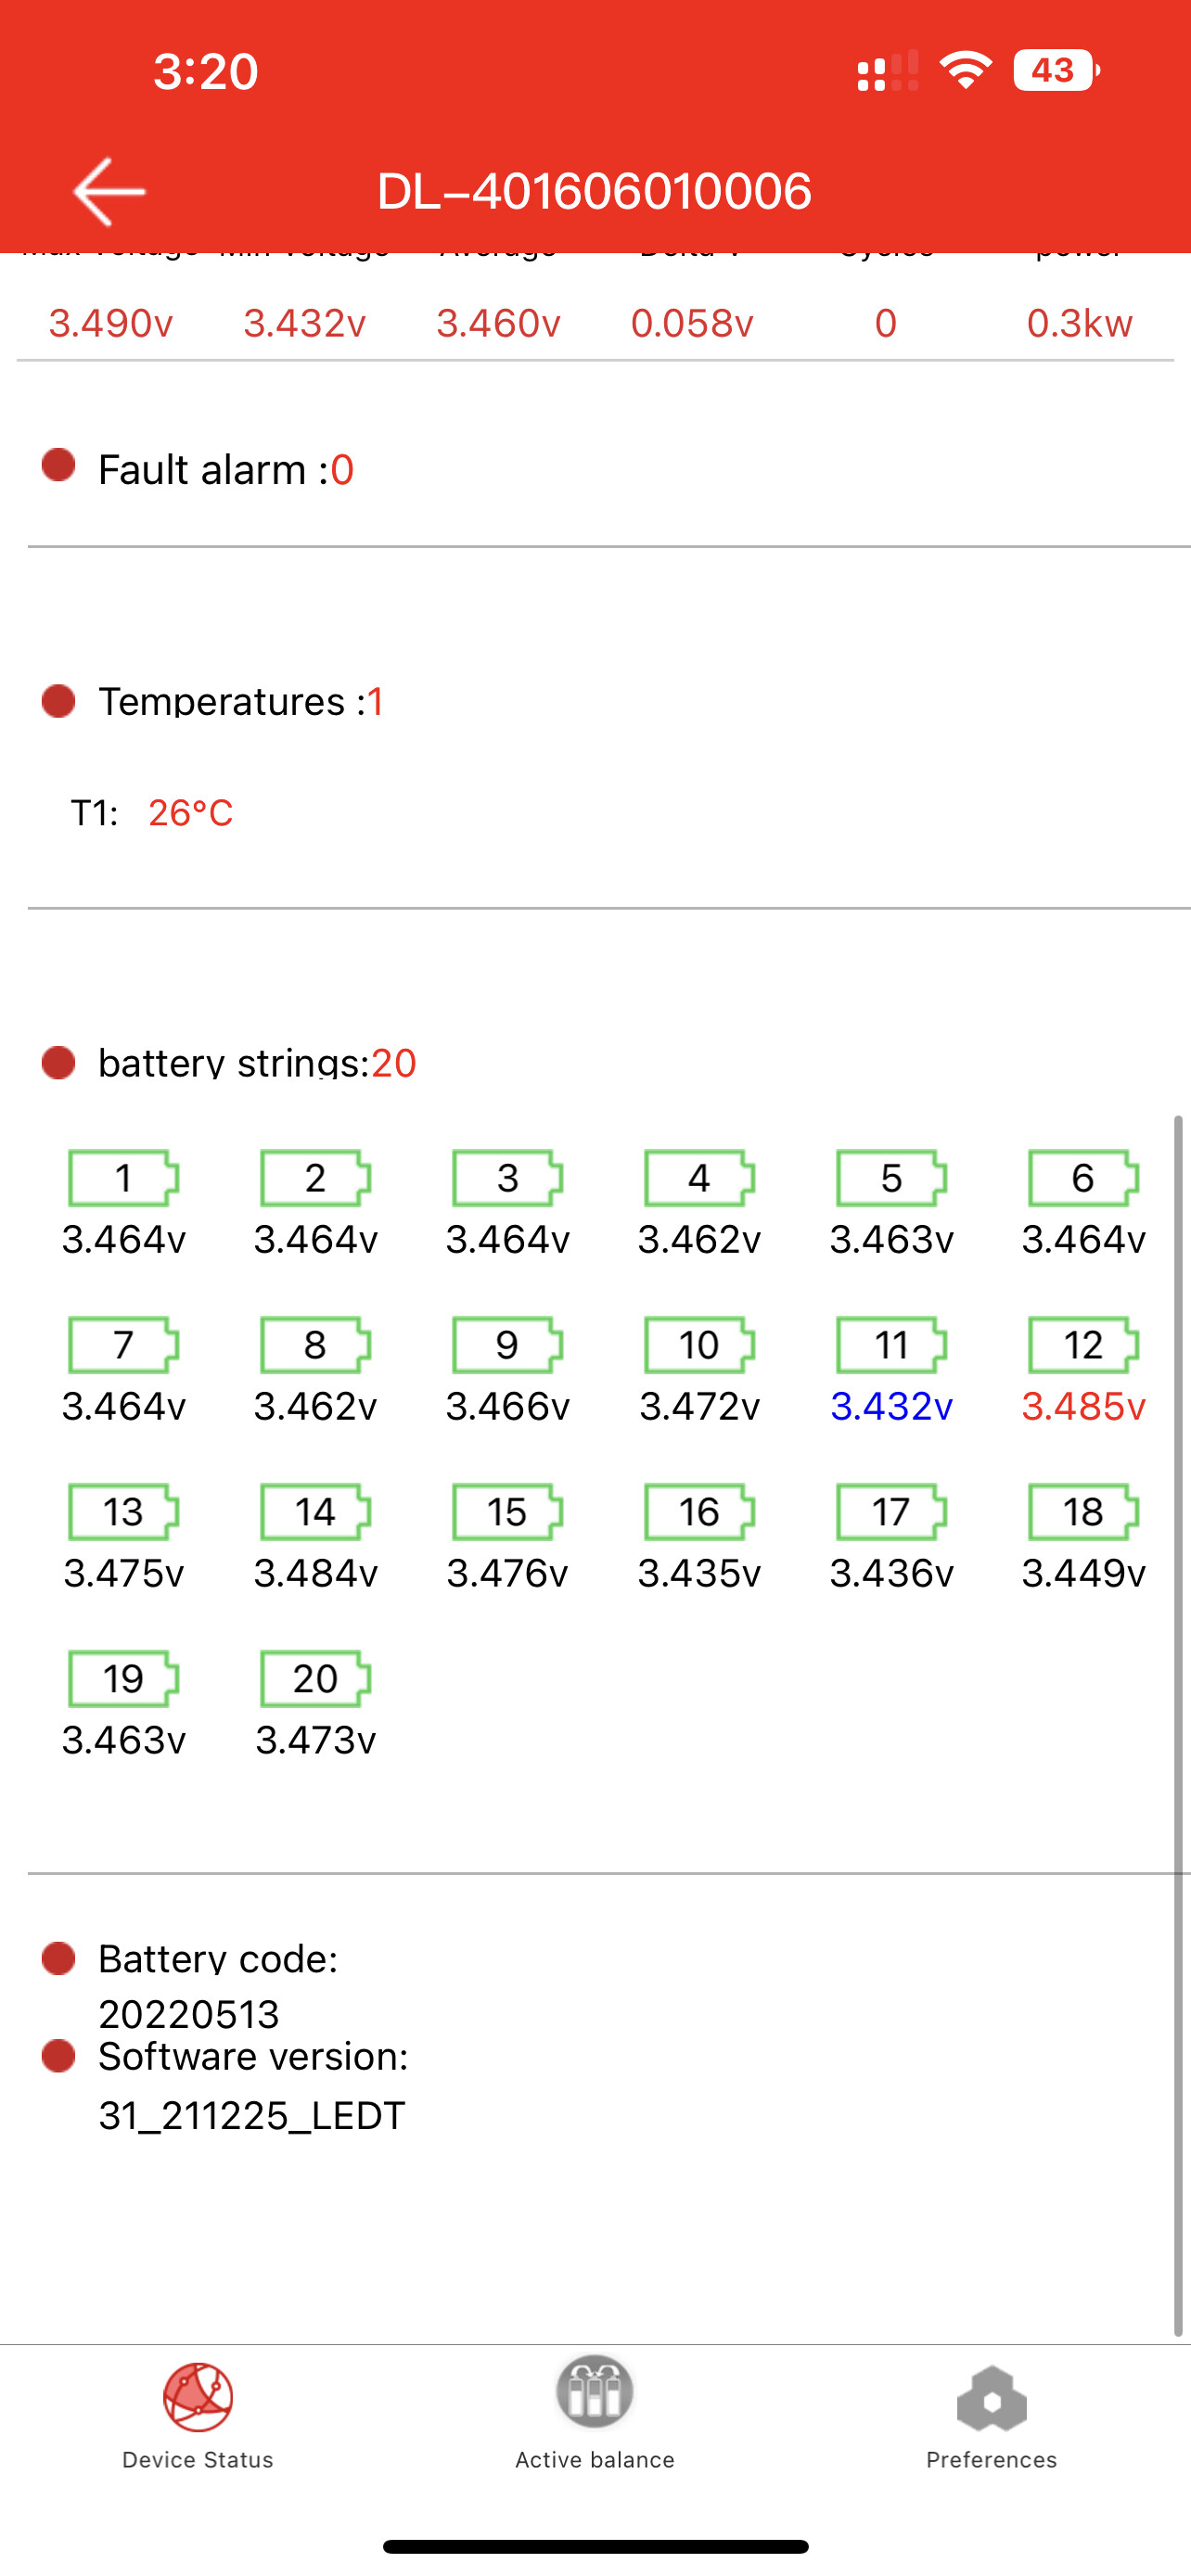Open the Preferences tab icon
This screenshot has width=1191, height=2576.
point(991,2398)
